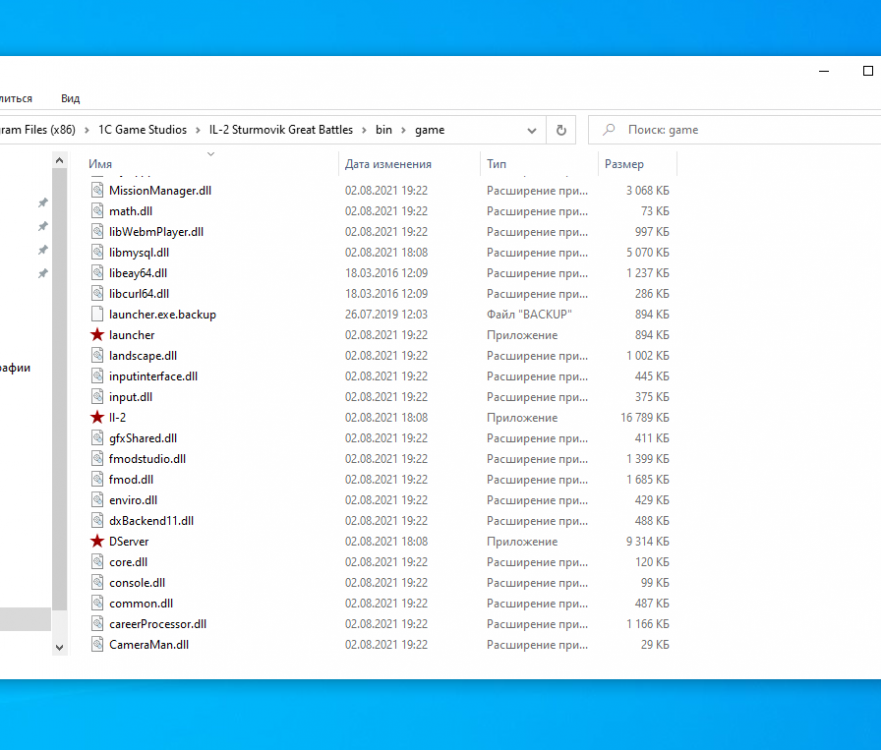The height and width of the screenshot is (750, 881).
Task: Click the red star icon of launcher
Action: coord(97,335)
